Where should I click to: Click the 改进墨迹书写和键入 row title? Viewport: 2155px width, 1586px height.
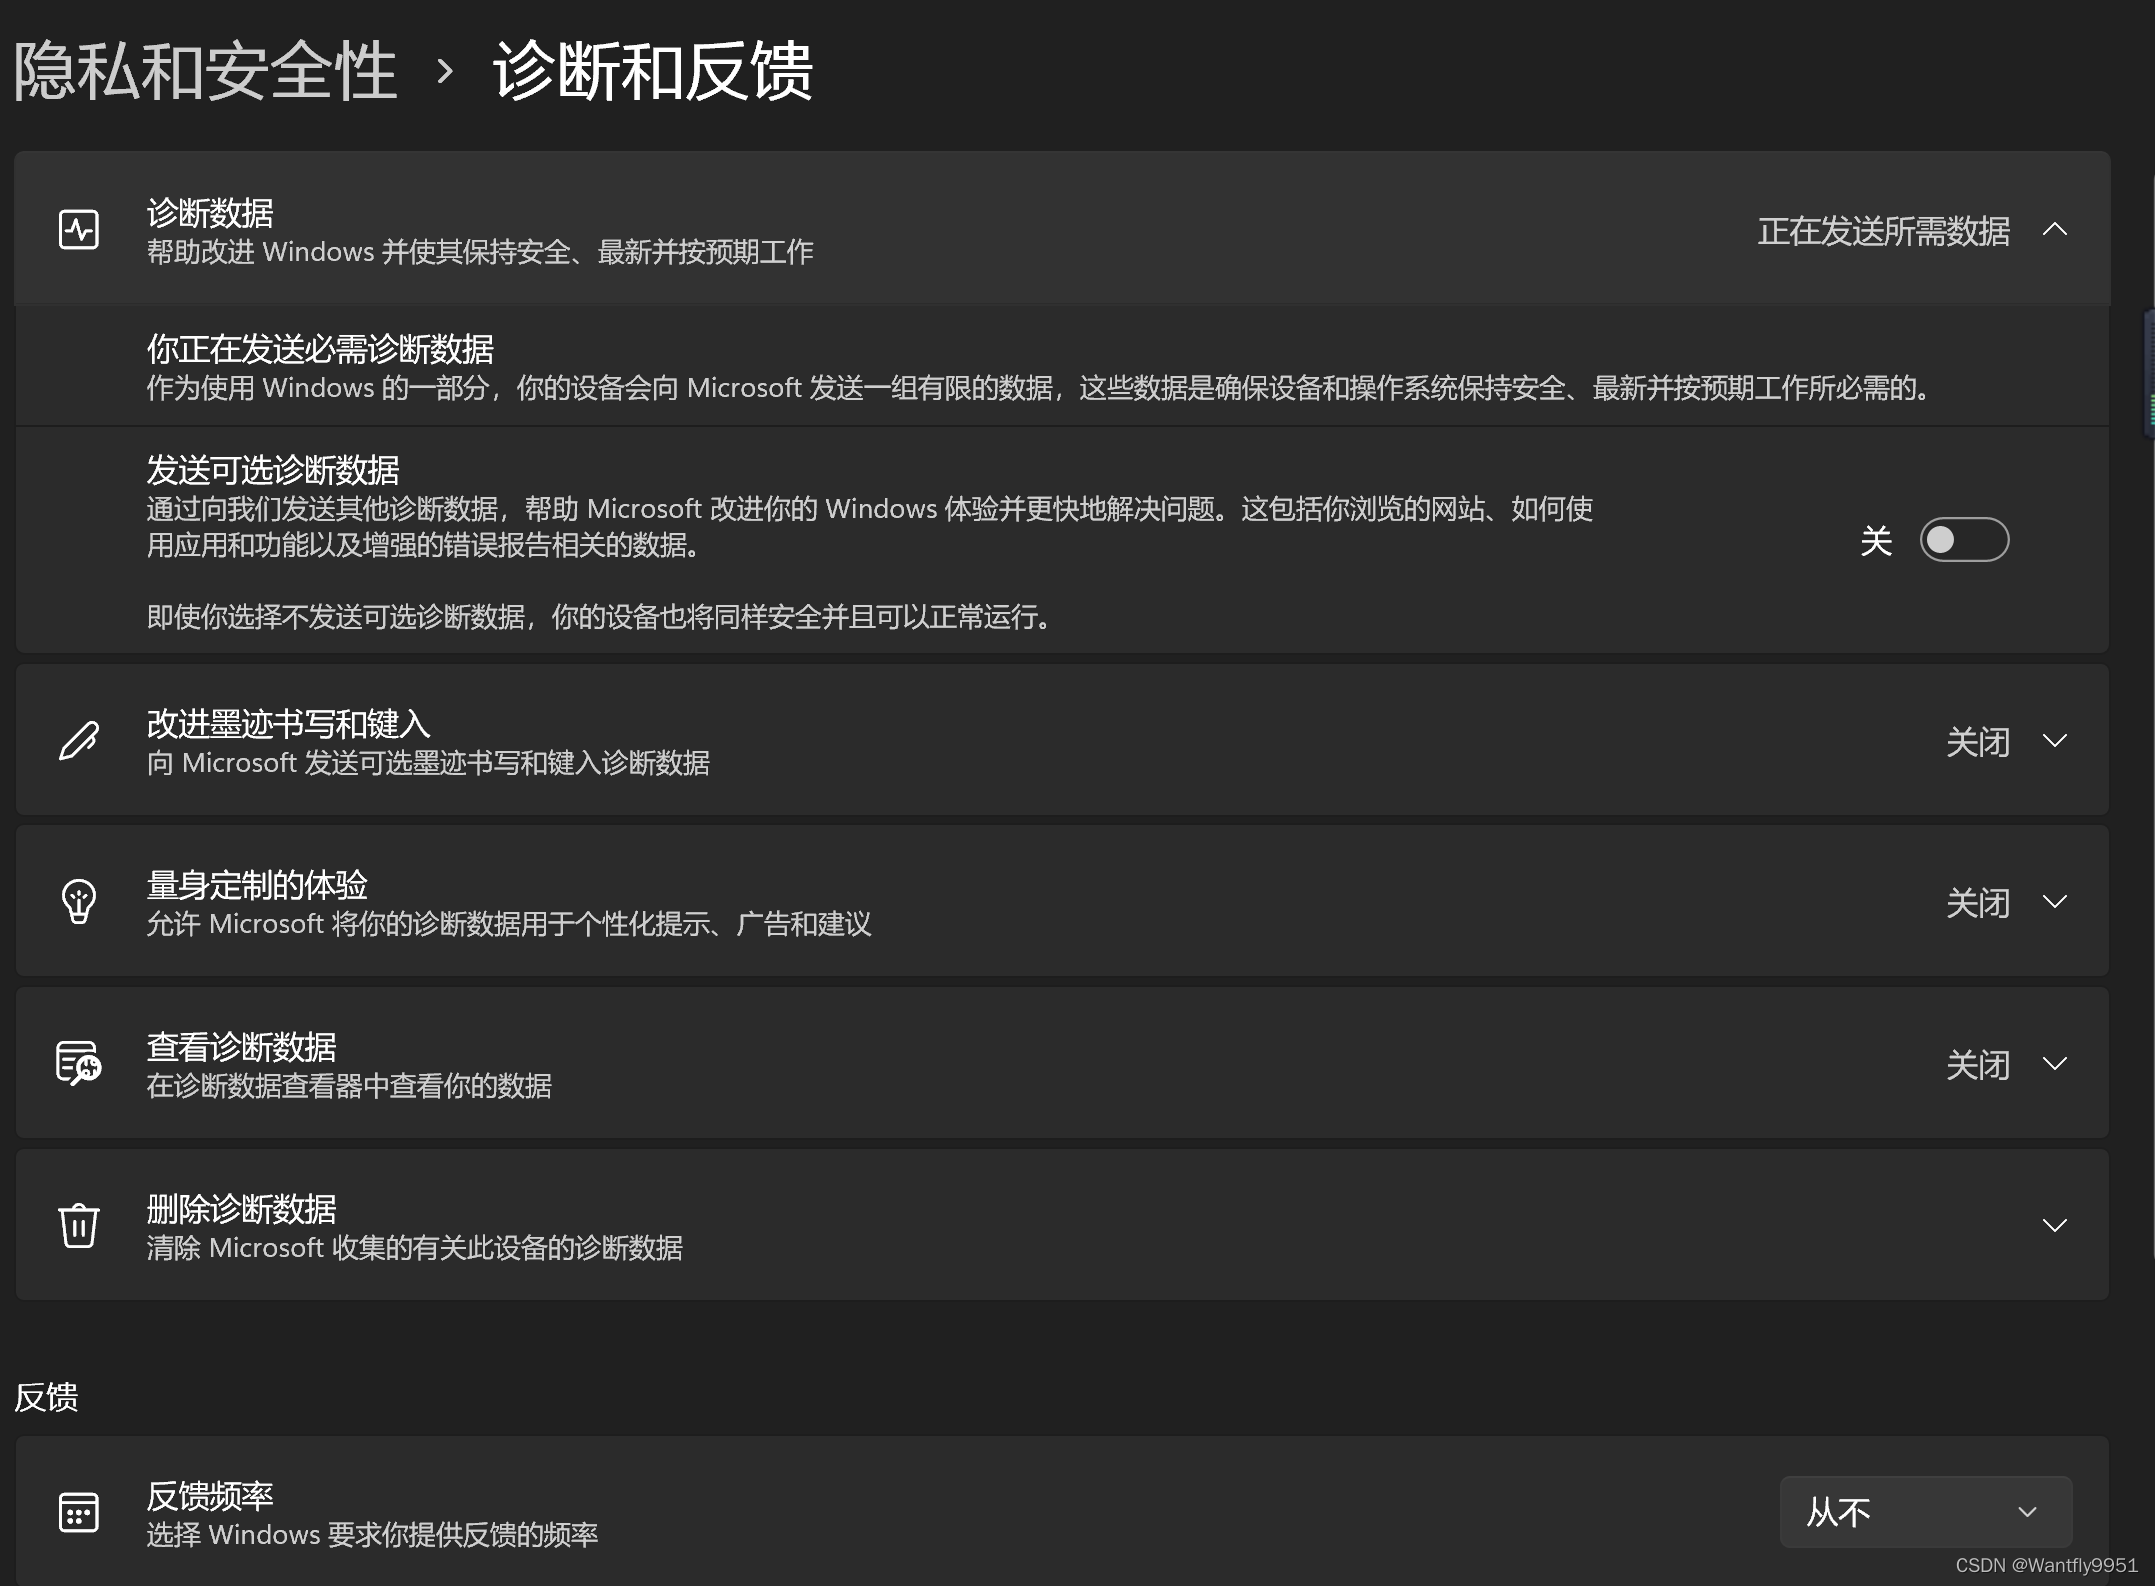pyautogui.click(x=288, y=723)
